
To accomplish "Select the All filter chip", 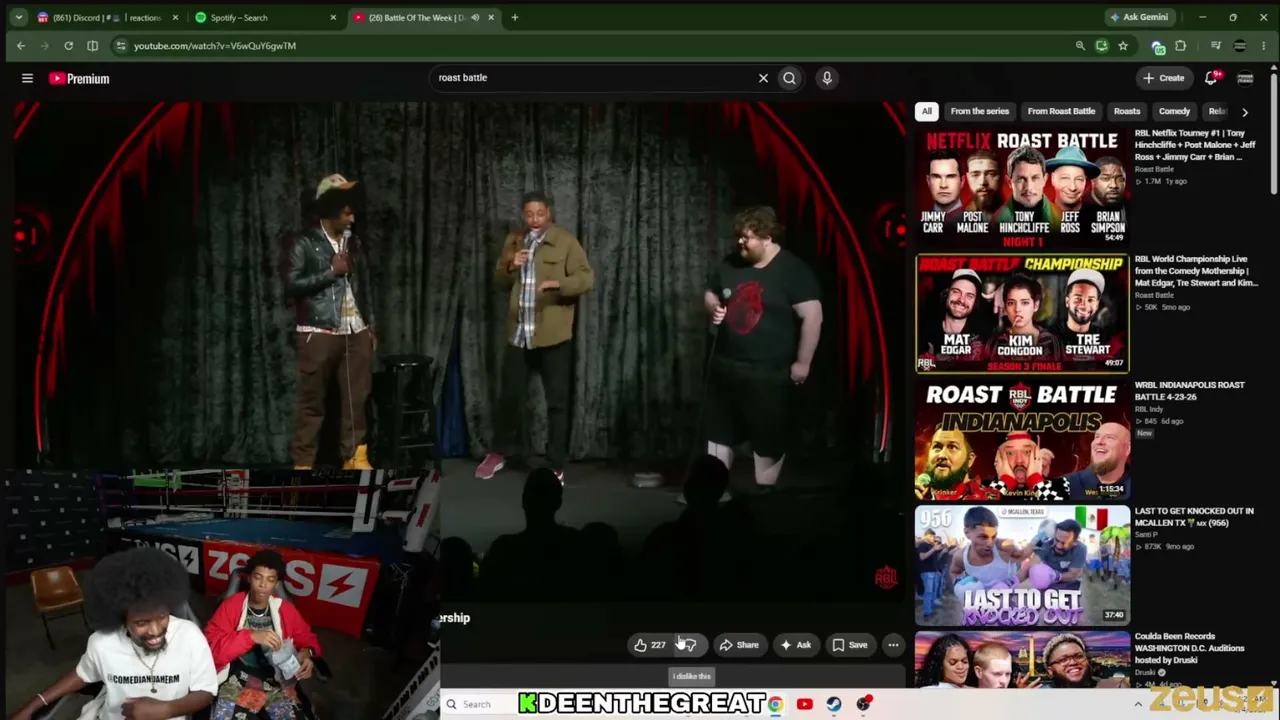I will pyautogui.click(x=927, y=111).
